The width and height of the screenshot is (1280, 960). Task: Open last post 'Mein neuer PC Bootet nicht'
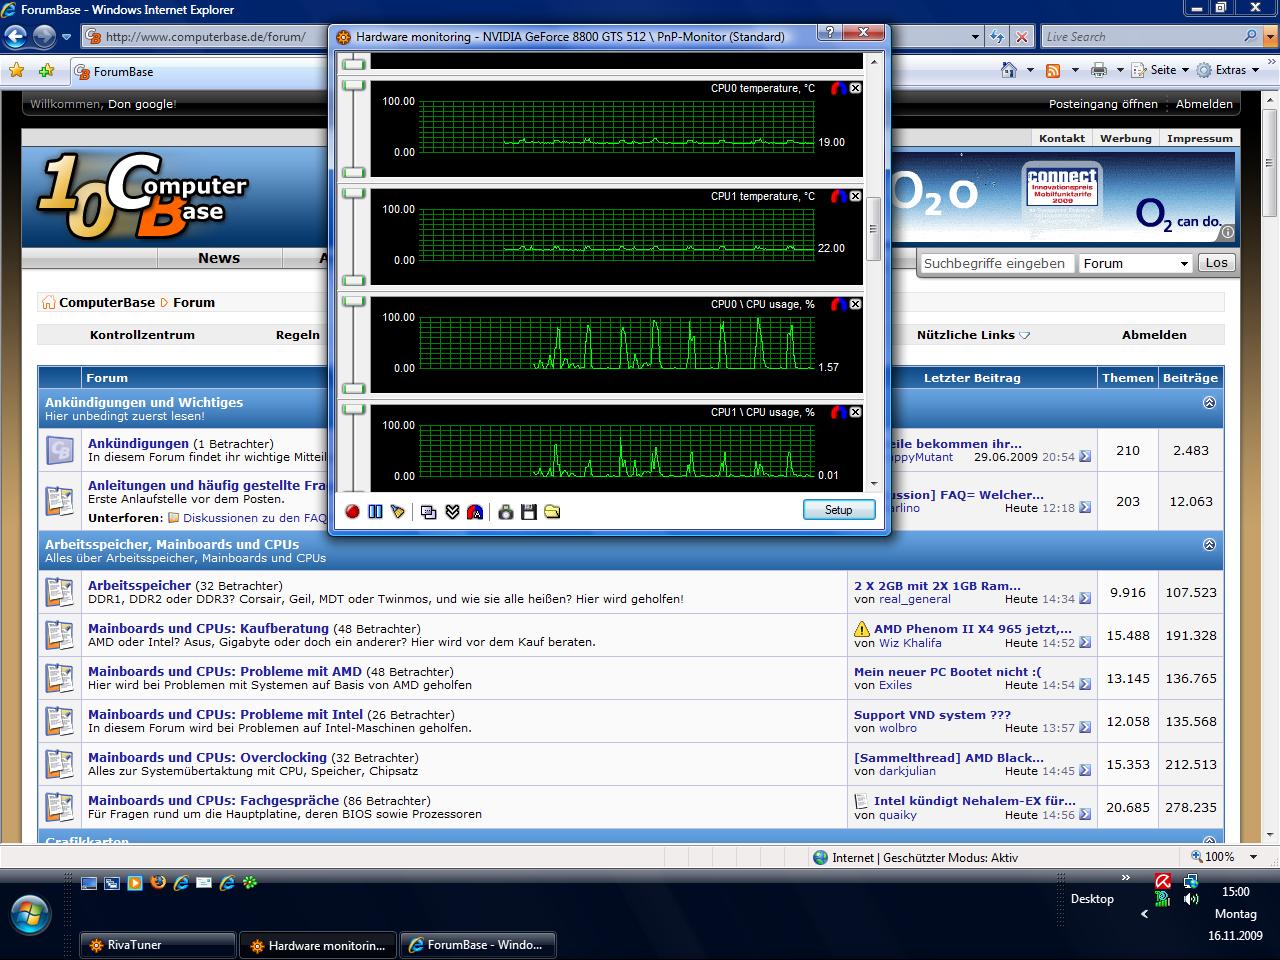947,671
